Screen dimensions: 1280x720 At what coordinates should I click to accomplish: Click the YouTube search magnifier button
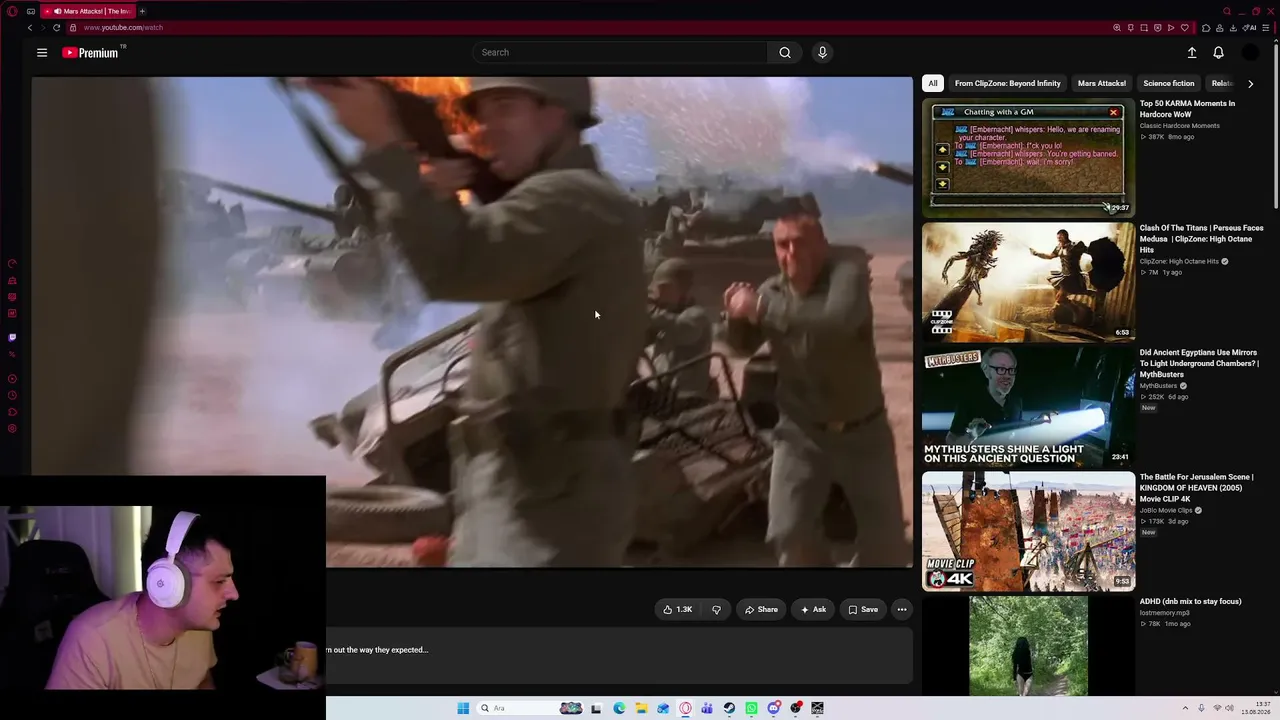[x=785, y=53]
